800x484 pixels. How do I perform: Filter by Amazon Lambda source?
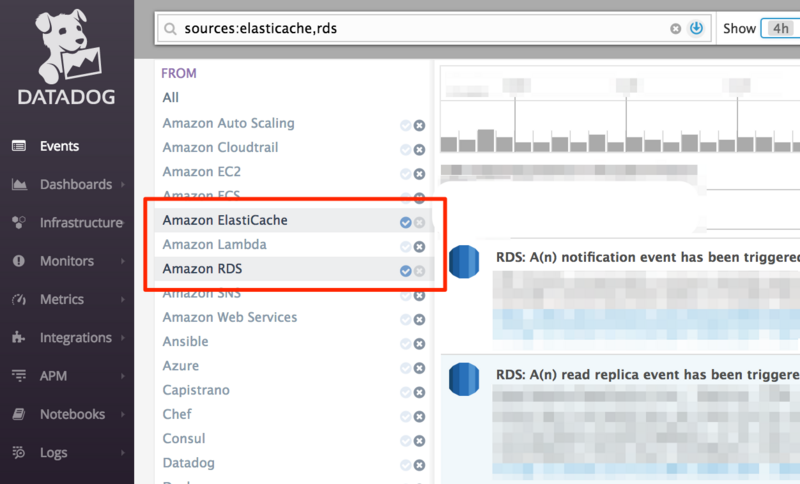click(x=214, y=244)
